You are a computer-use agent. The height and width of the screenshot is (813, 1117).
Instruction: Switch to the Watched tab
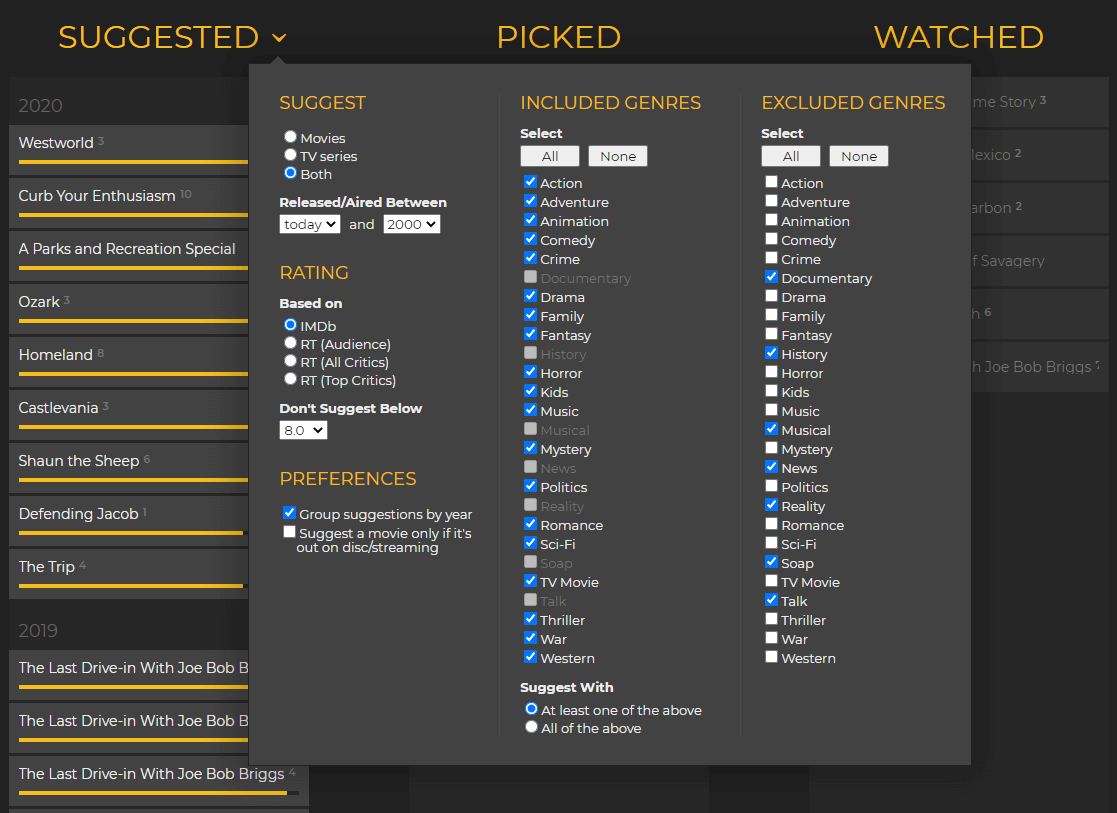click(x=958, y=37)
